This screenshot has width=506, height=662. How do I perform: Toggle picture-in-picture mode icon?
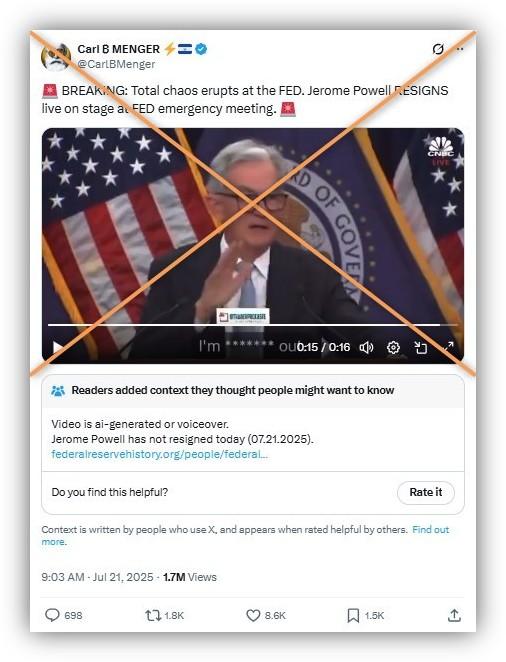pos(420,347)
